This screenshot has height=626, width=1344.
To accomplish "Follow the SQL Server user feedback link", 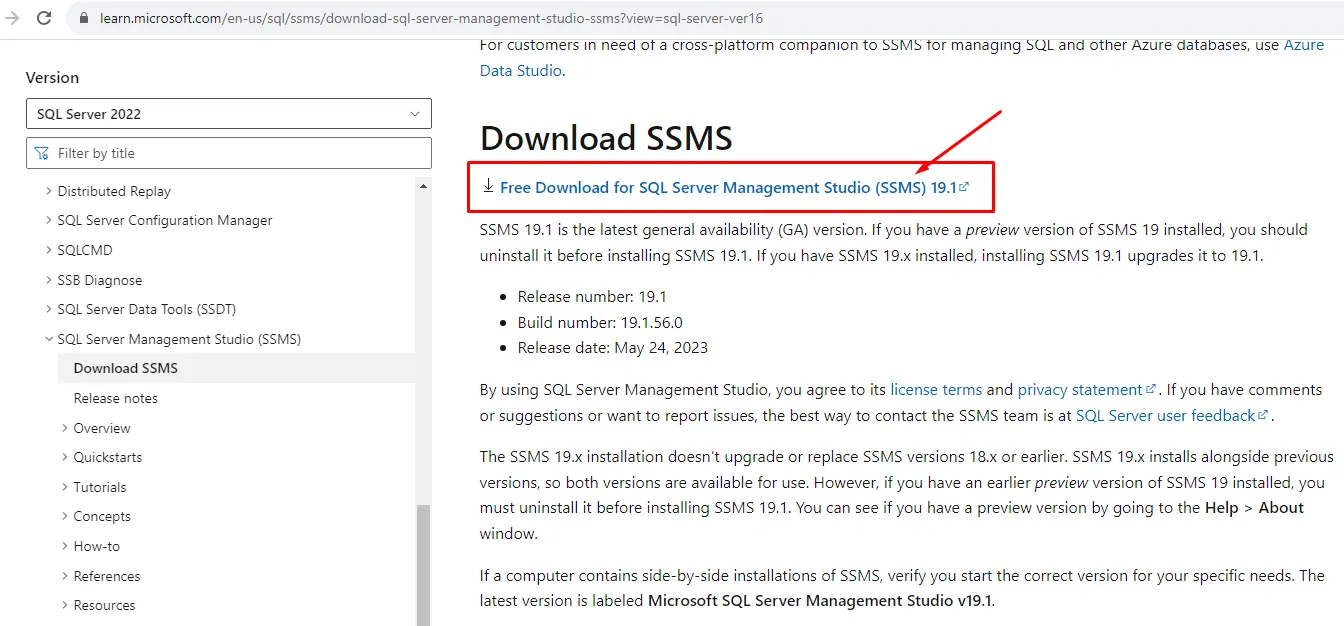I will point(1165,415).
